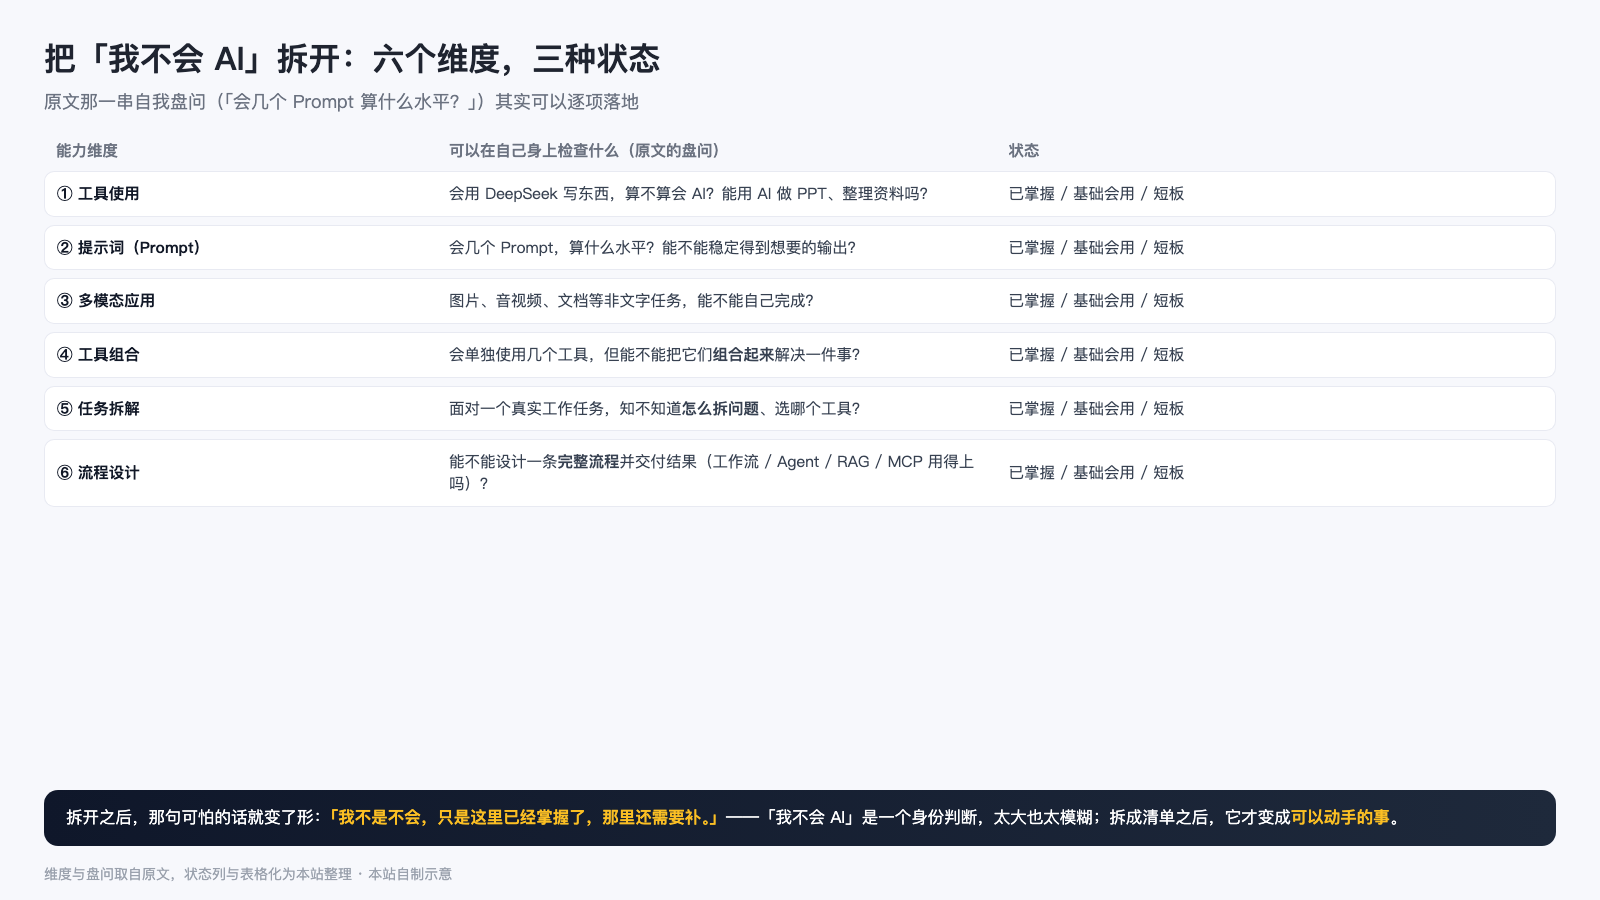The image size is (1600, 900).
Task: Click the title 把「我不会 AI」拆开
Action: click(x=352, y=59)
